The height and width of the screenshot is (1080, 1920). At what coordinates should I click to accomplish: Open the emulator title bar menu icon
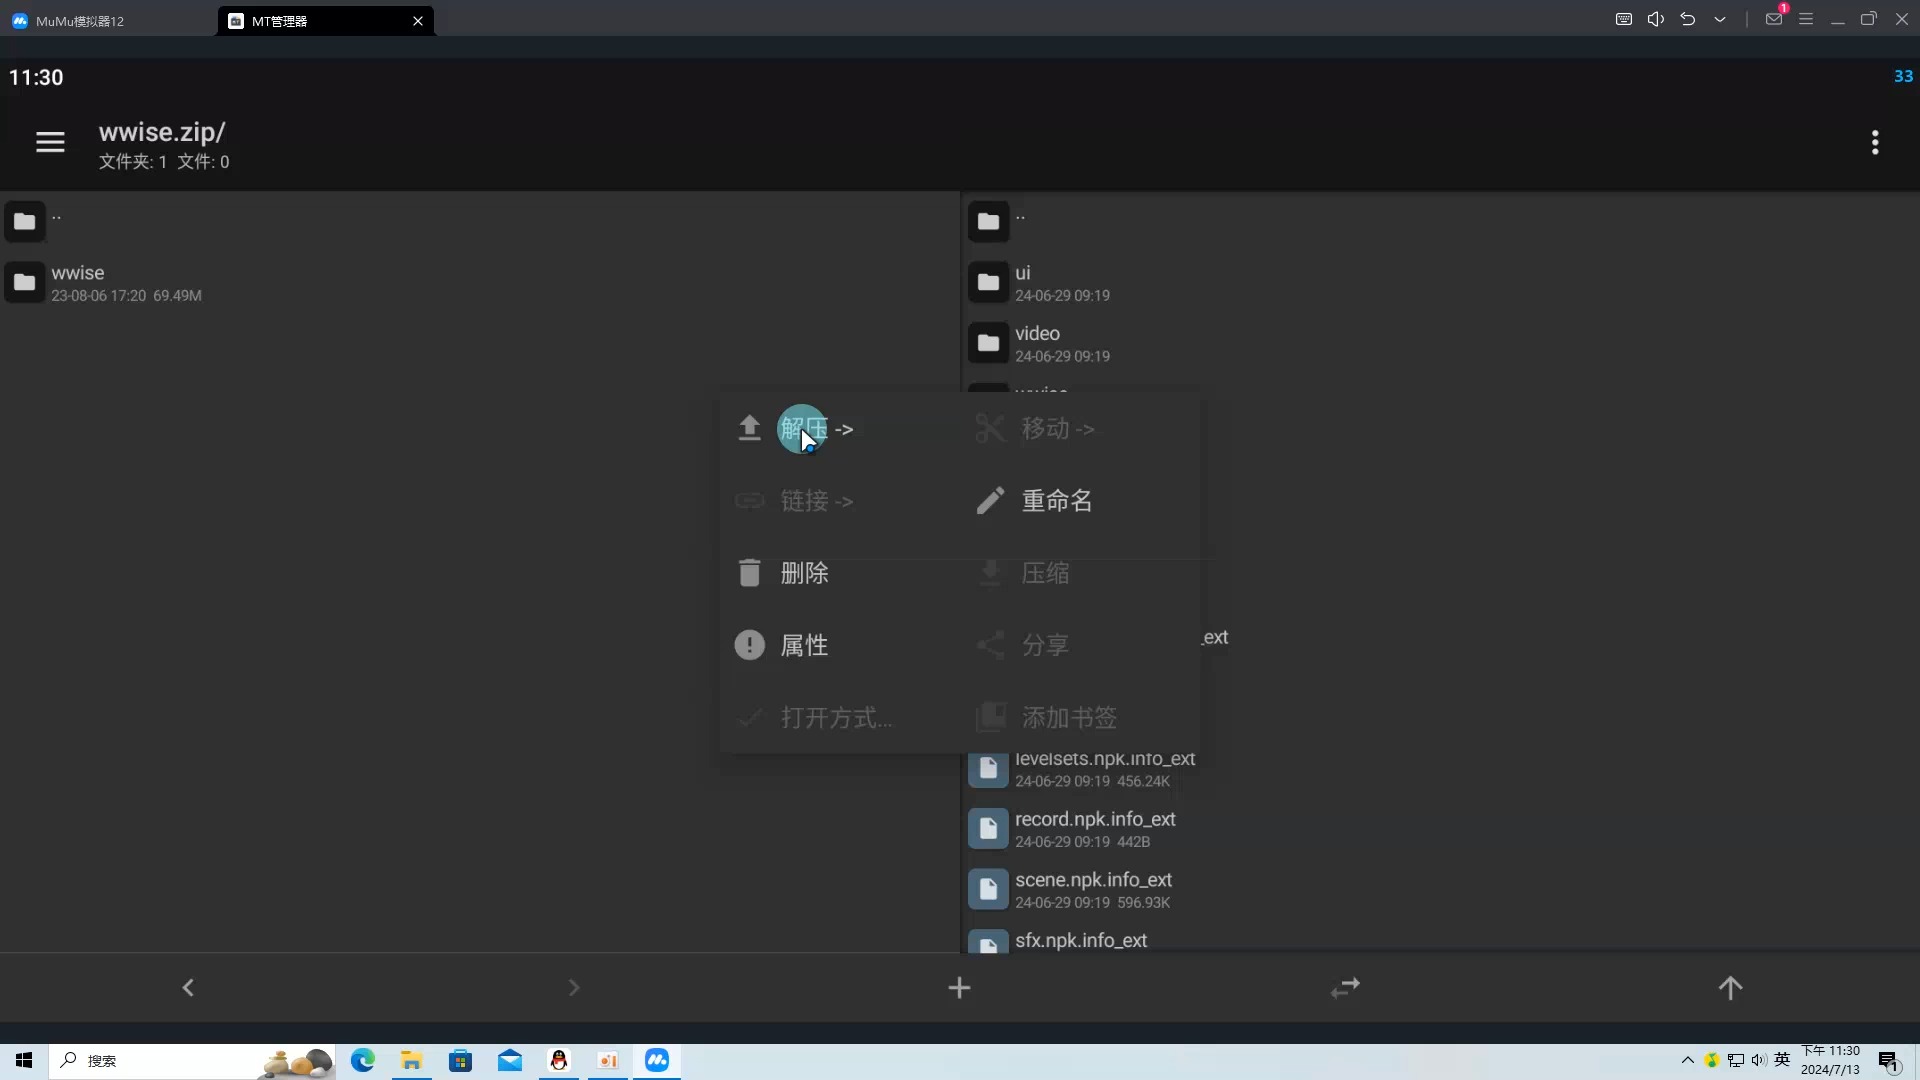[1806, 19]
